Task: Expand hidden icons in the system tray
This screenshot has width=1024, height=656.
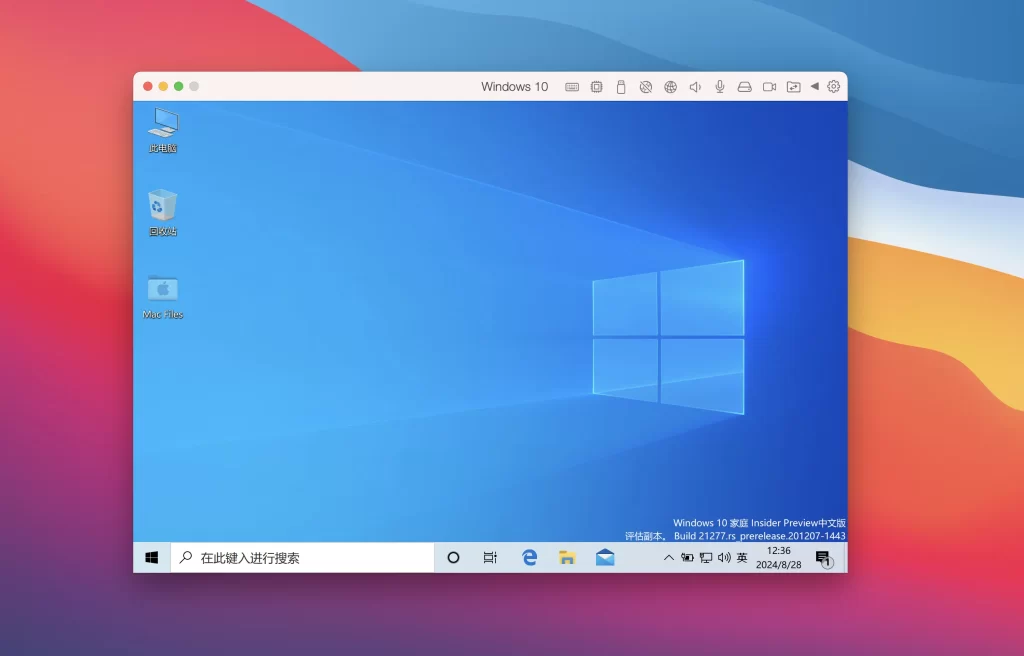Action: [x=669, y=557]
